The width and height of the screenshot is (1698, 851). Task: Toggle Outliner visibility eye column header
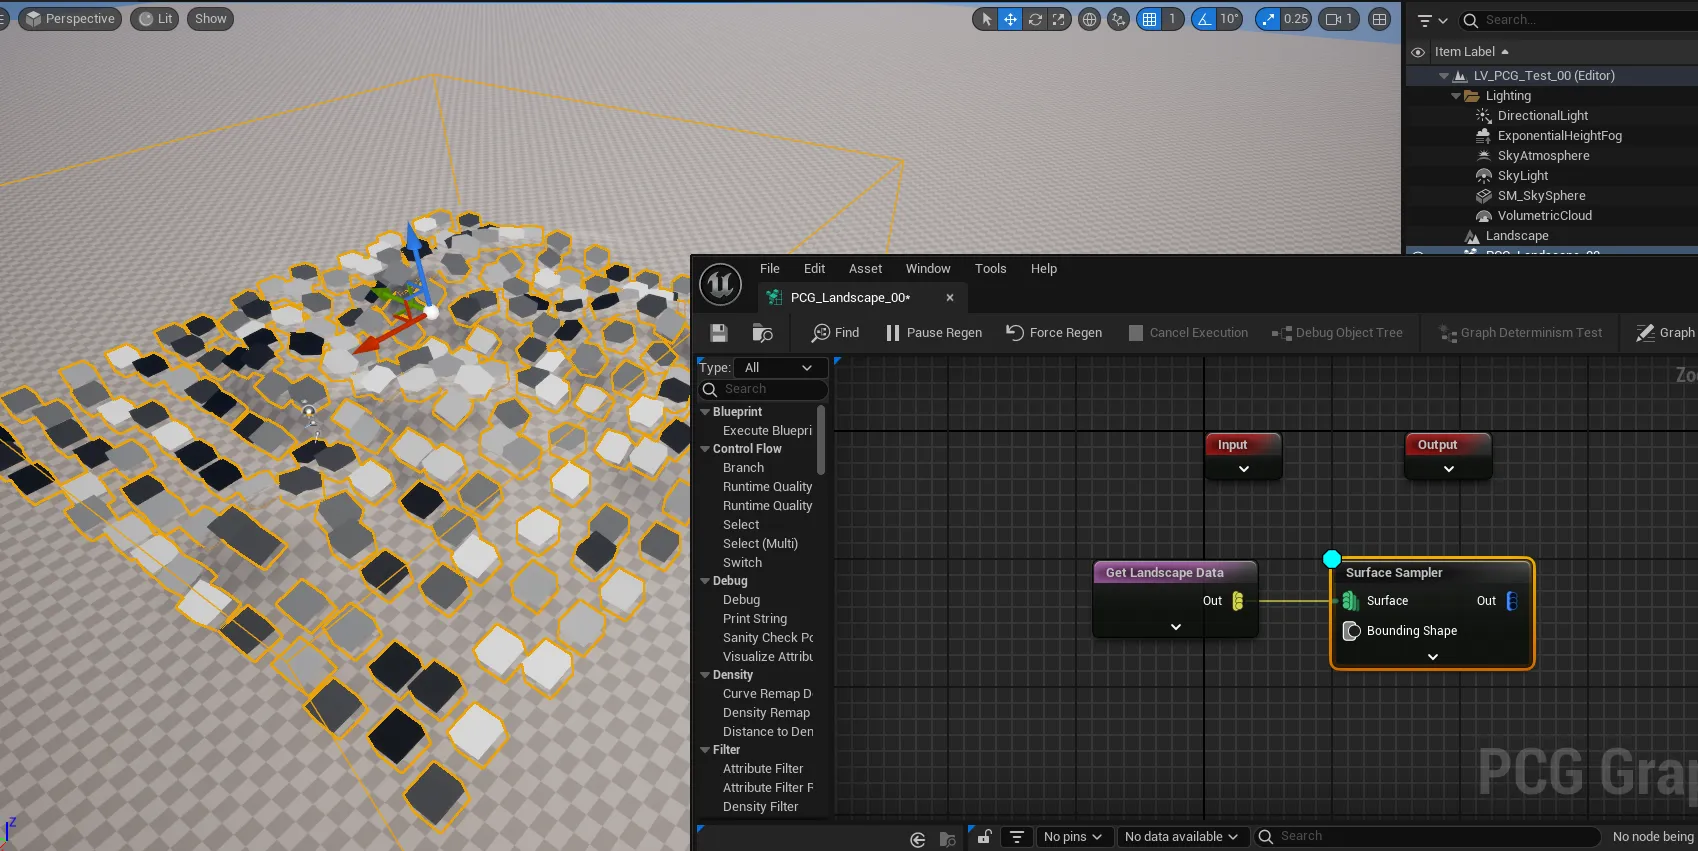click(1418, 52)
